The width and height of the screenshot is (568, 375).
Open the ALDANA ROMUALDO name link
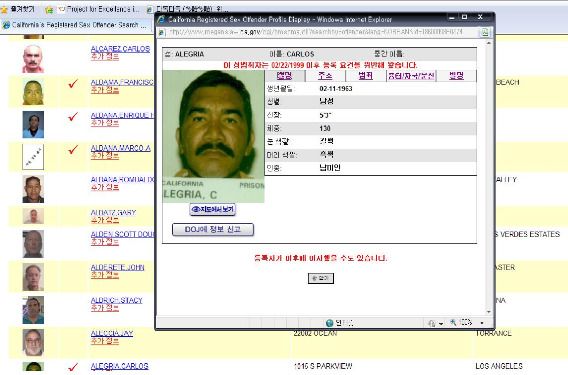(122, 179)
